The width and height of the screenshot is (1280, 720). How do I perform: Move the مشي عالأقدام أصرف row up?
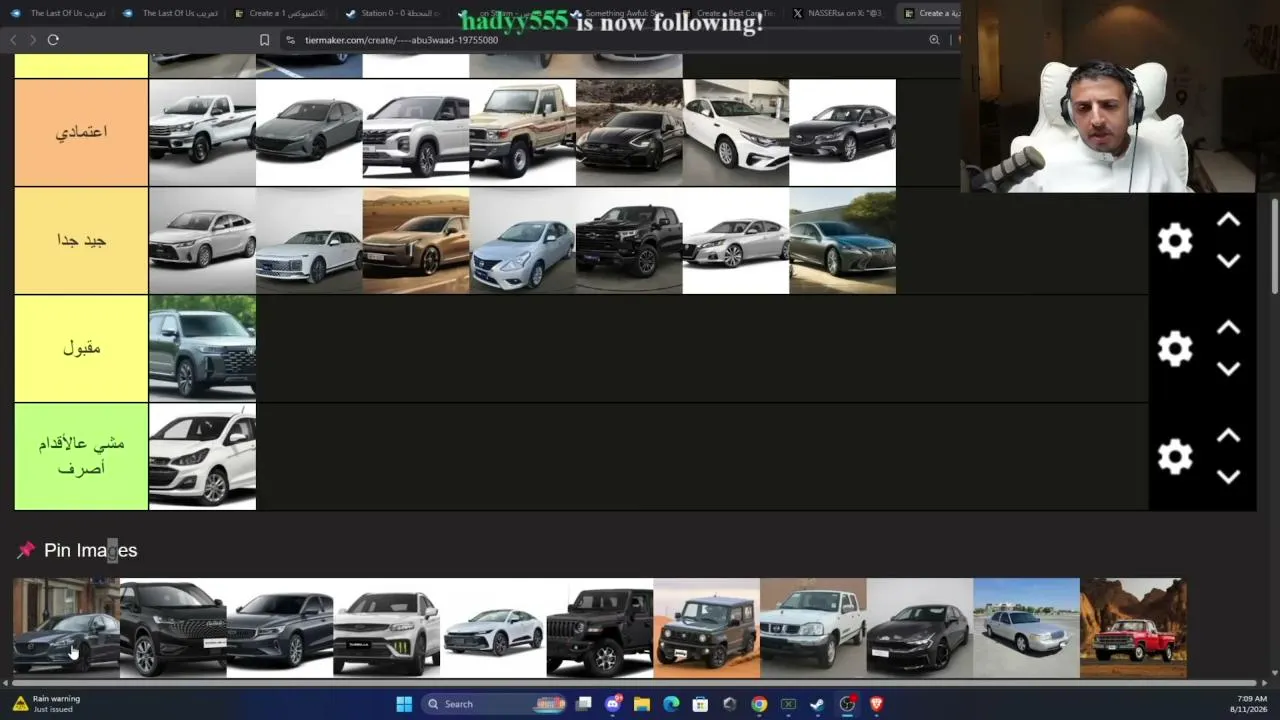(x=1228, y=436)
